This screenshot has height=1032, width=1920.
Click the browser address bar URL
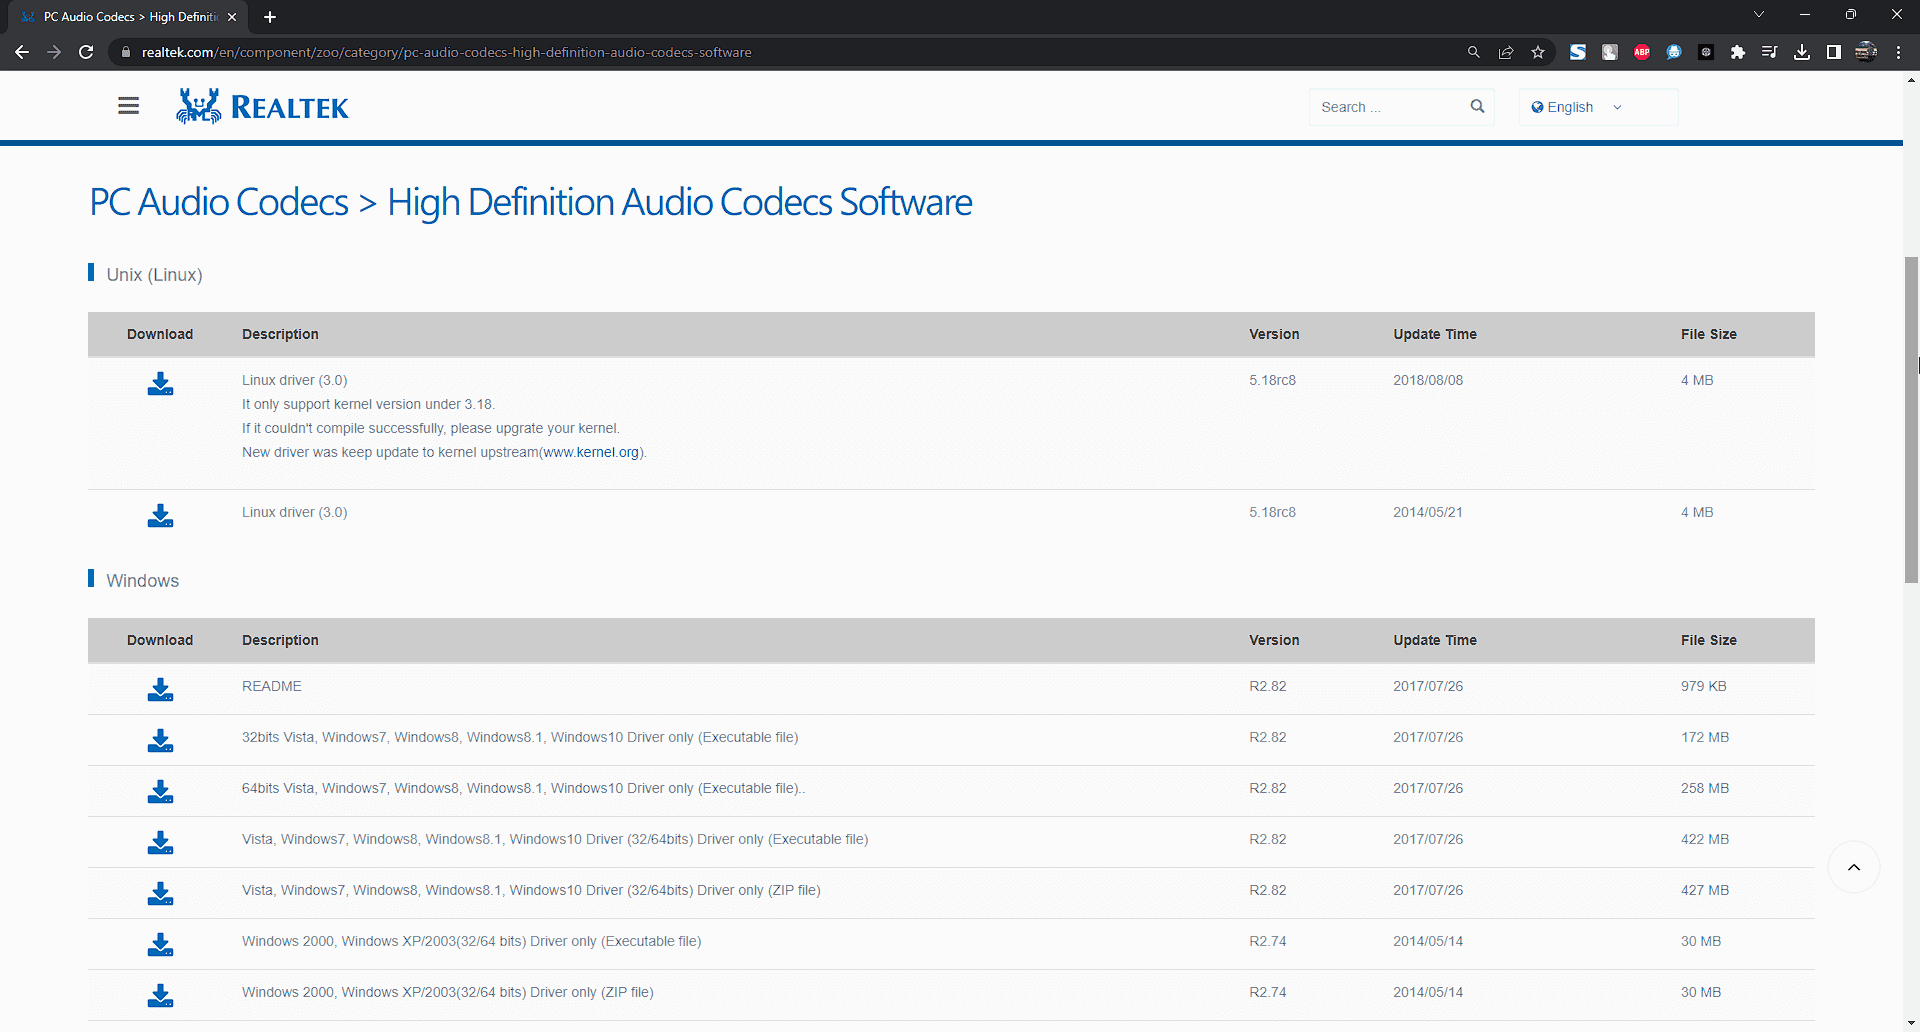(447, 52)
